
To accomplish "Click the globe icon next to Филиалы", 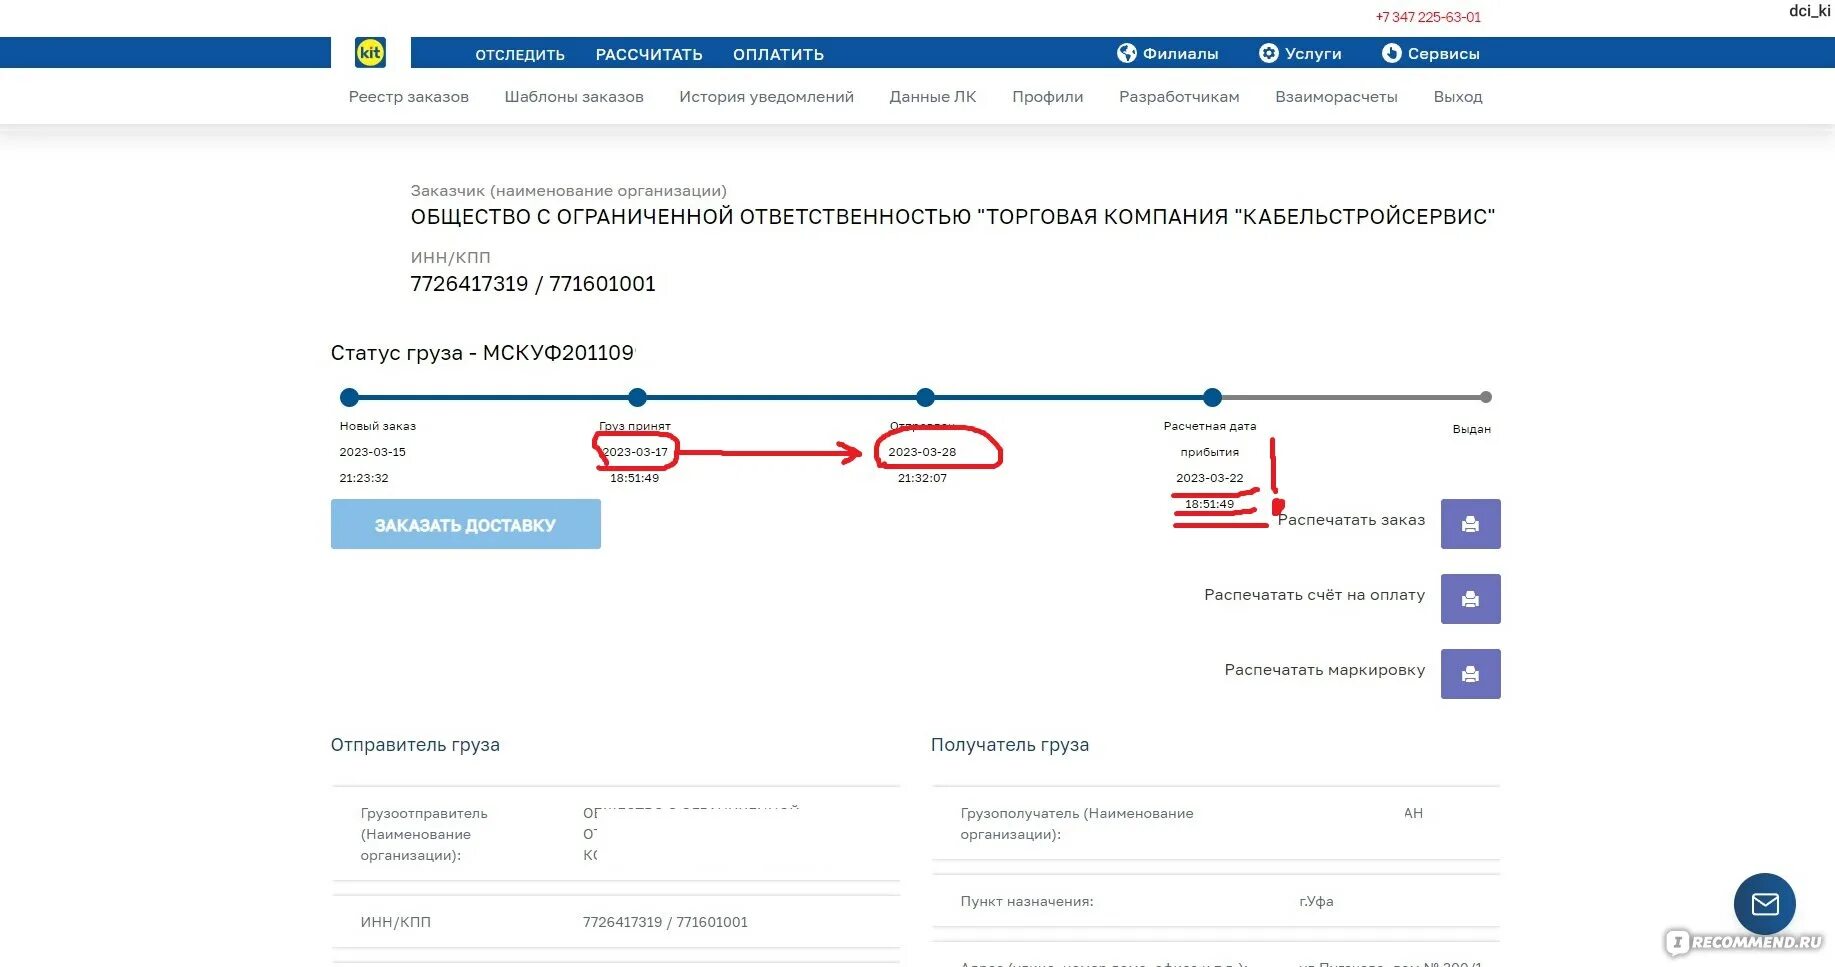I will pos(1127,53).
